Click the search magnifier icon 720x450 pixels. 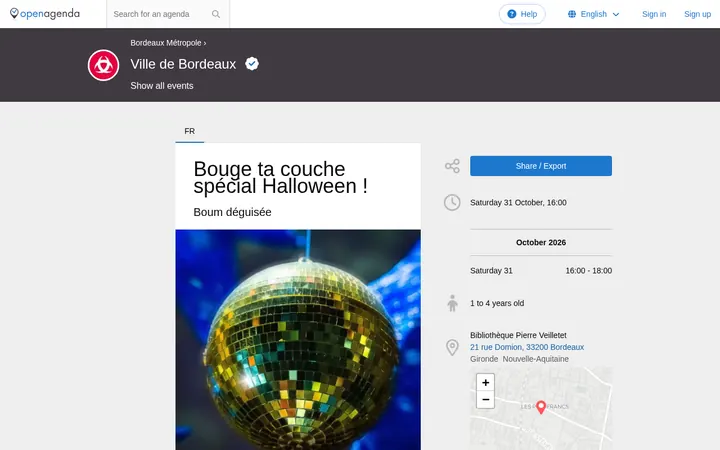(216, 14)
